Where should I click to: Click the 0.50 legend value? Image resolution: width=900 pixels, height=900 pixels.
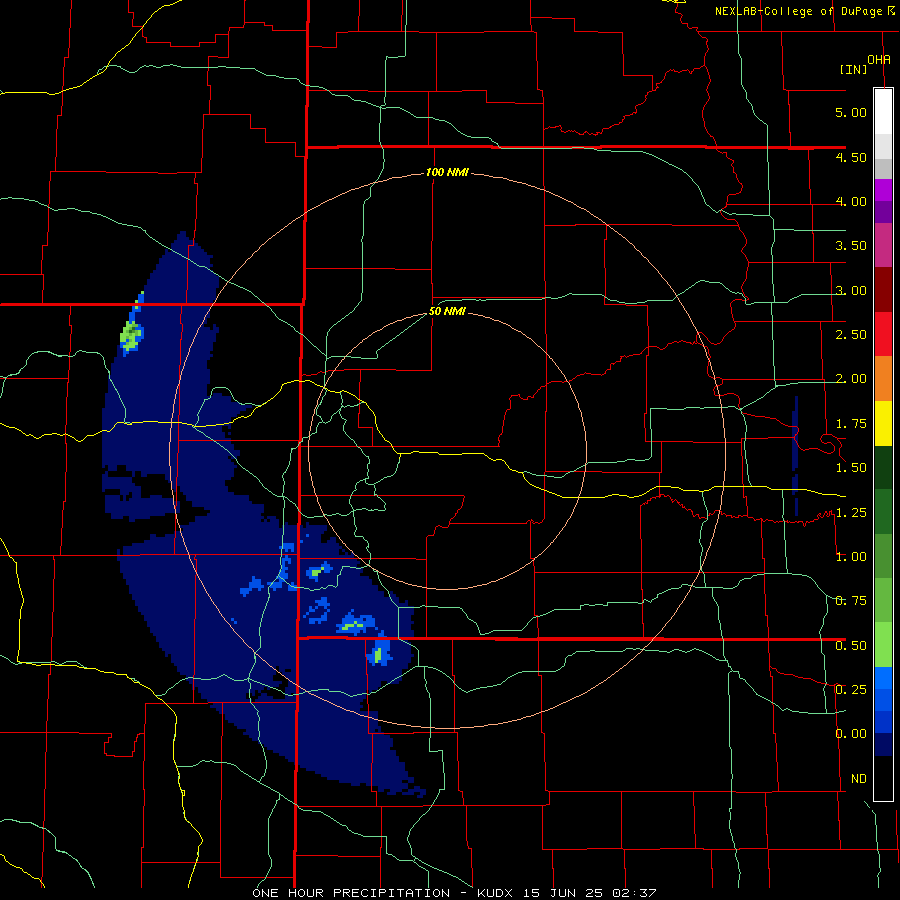pyautogui.click(x=851, y=646)
